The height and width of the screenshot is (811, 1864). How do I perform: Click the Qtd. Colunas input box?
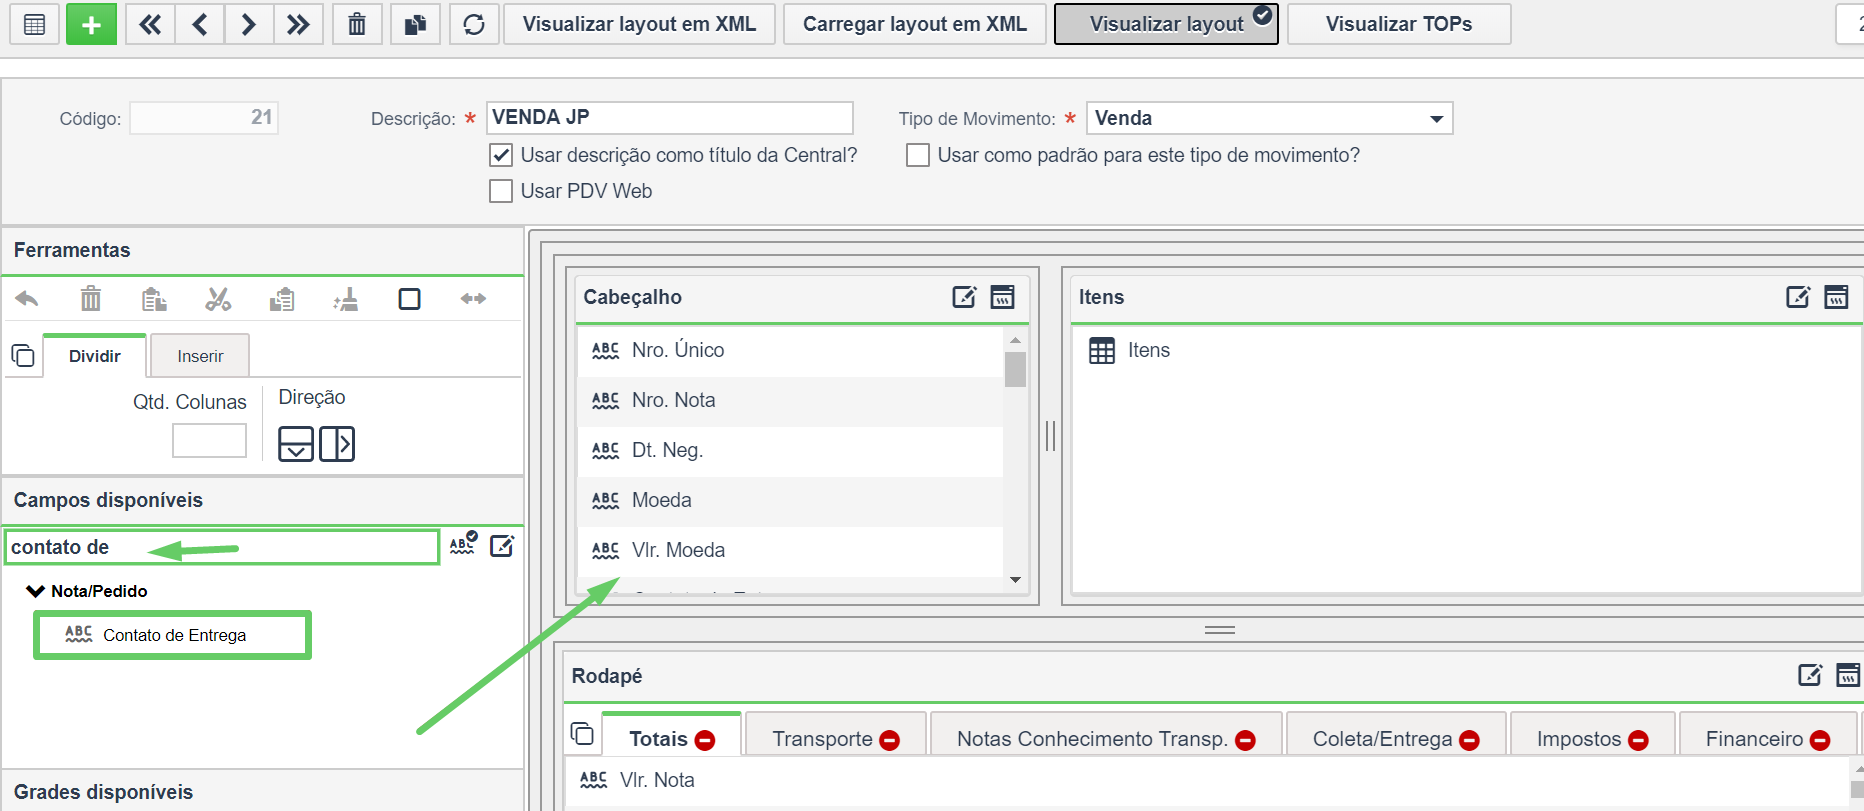pyautogui.click(x=209, y=440)
